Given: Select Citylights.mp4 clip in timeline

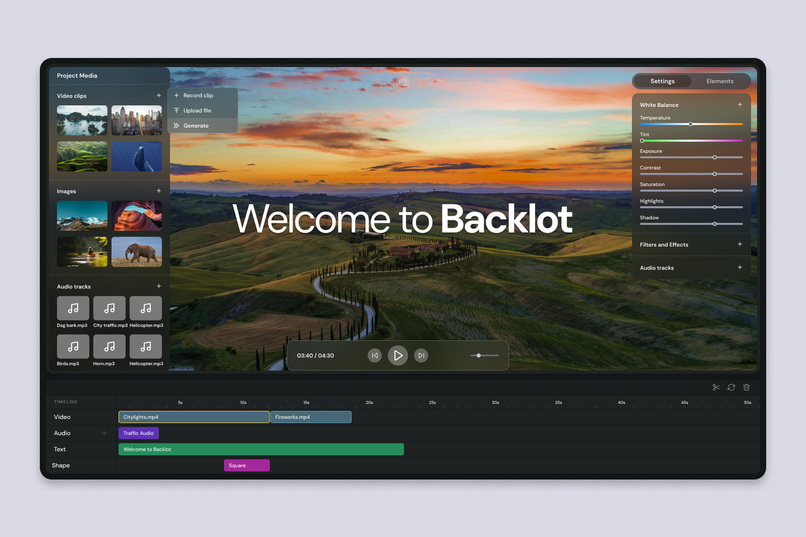Looking at the screenshot, I should [194, 417].
